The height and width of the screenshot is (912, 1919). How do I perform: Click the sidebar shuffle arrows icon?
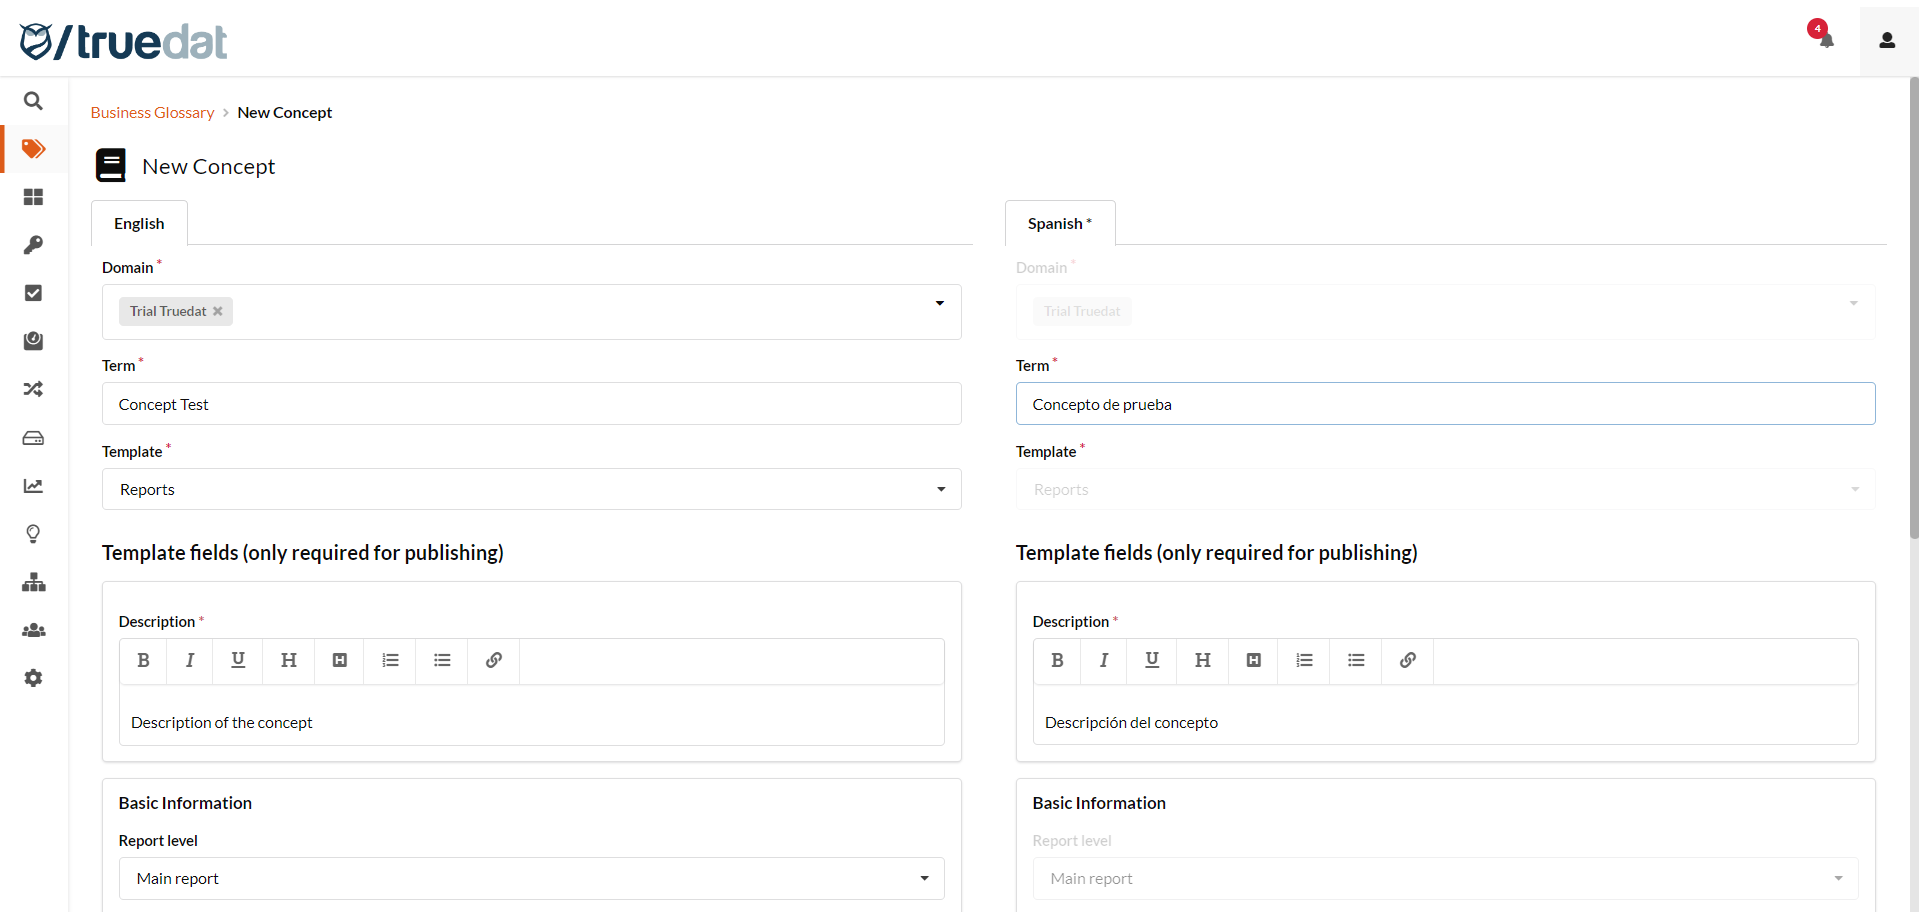point(33,389)
